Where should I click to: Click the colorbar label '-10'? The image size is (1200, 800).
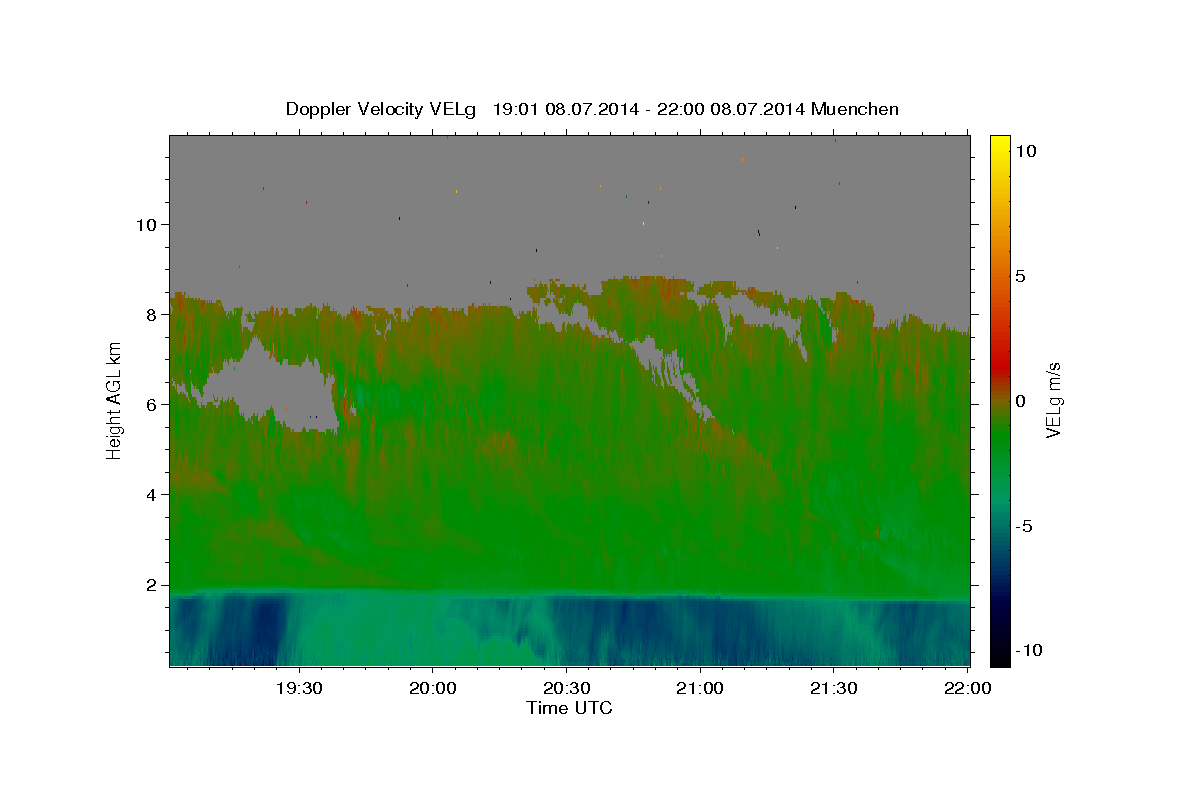point(1028,651)
